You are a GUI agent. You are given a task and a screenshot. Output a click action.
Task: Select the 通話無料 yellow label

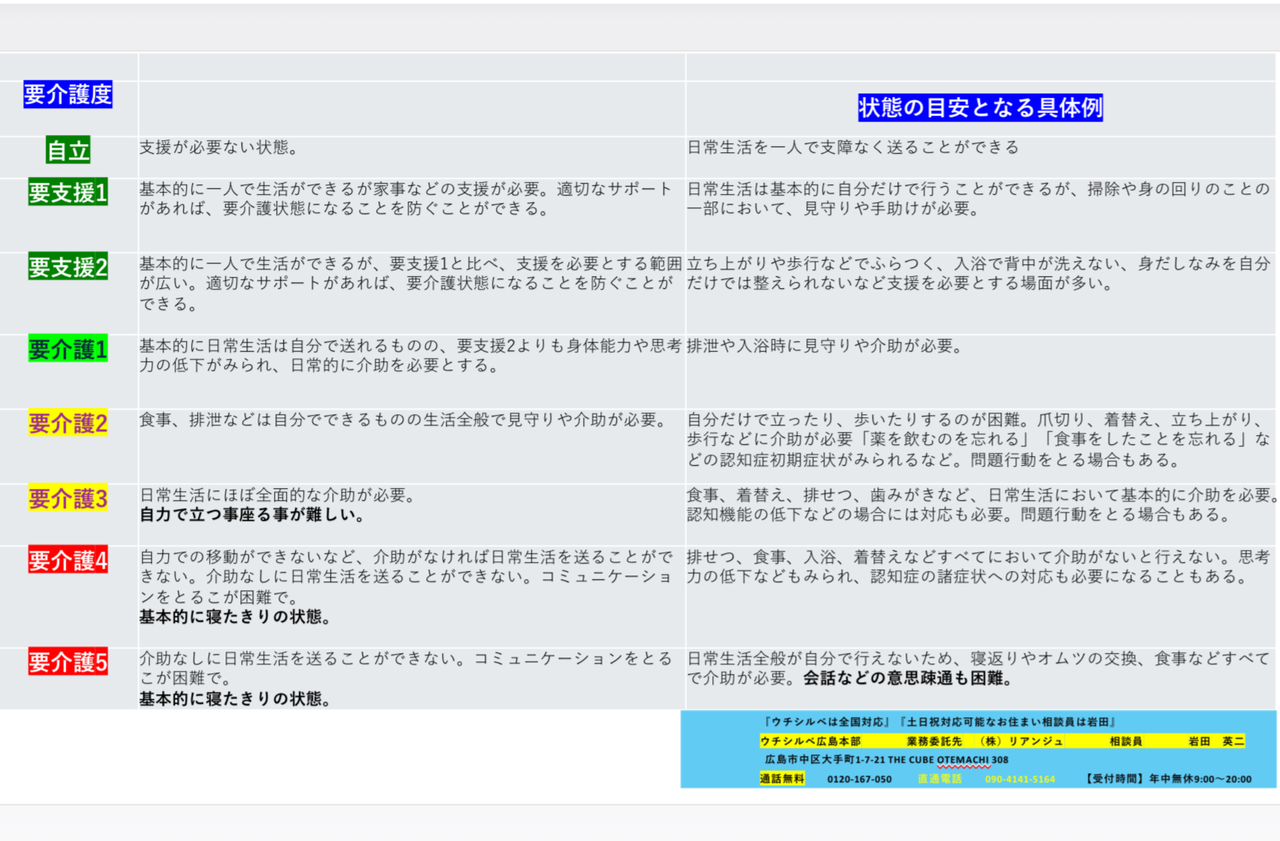click(782, 779)
